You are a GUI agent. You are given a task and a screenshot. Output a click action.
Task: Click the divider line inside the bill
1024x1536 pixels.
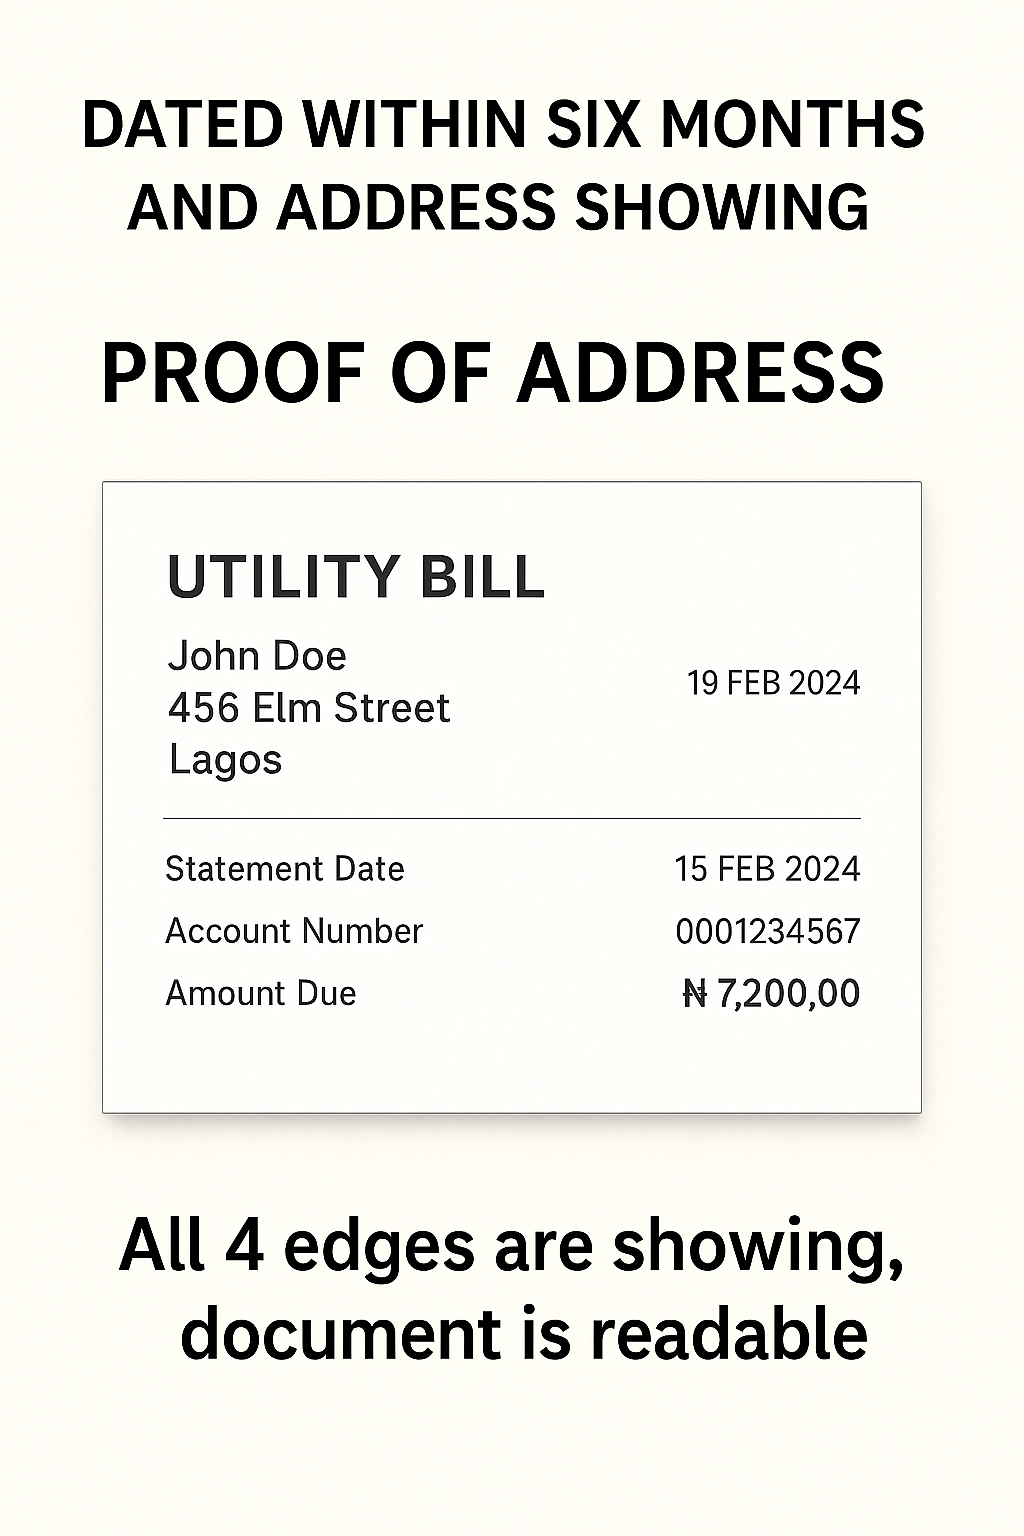coord(511,818)
